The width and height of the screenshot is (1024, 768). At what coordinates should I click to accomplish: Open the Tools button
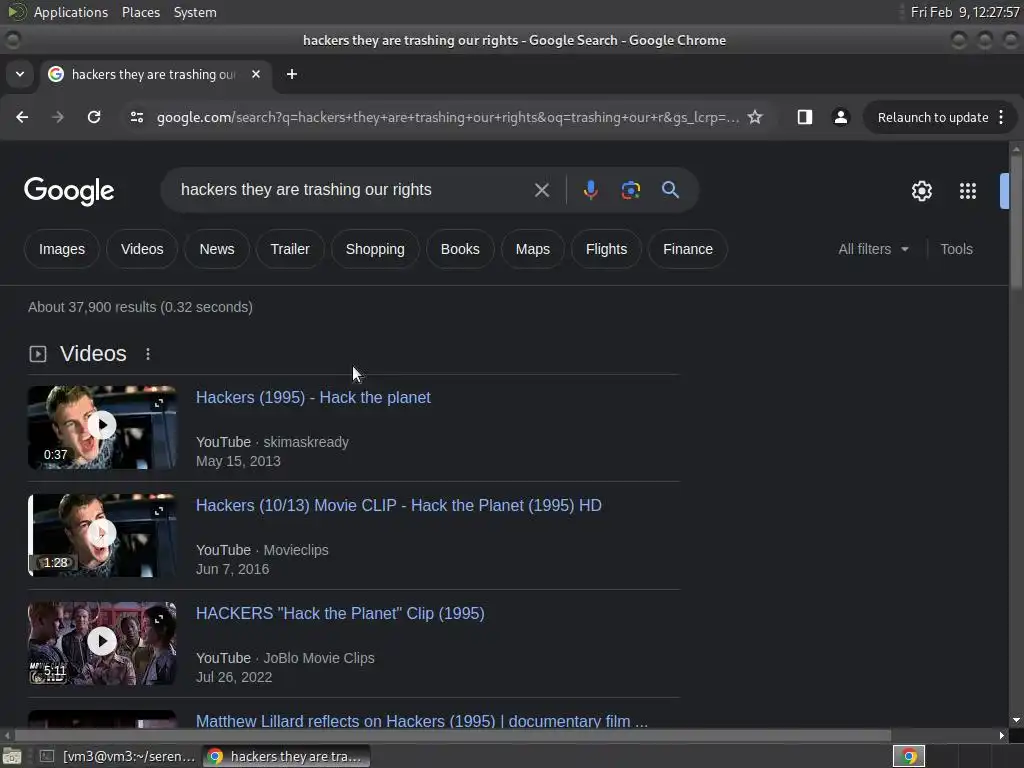tap(956, 249)
